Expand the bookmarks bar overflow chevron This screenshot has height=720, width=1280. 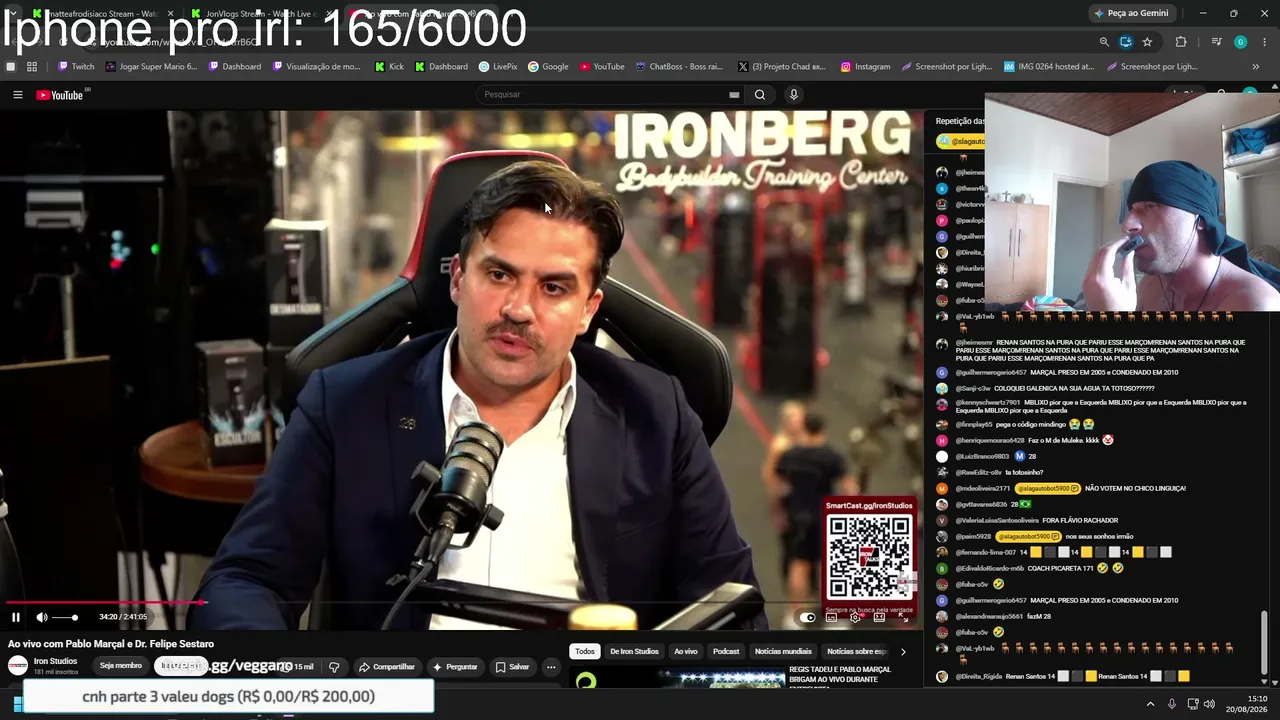(x=1256, y=67)
